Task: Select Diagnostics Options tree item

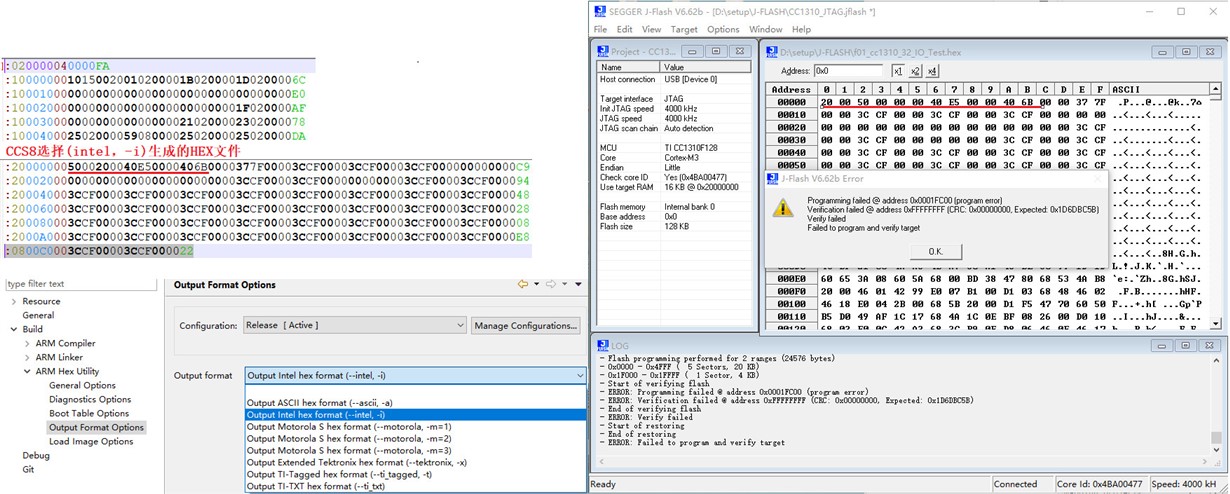Action: tap(89, 399)
